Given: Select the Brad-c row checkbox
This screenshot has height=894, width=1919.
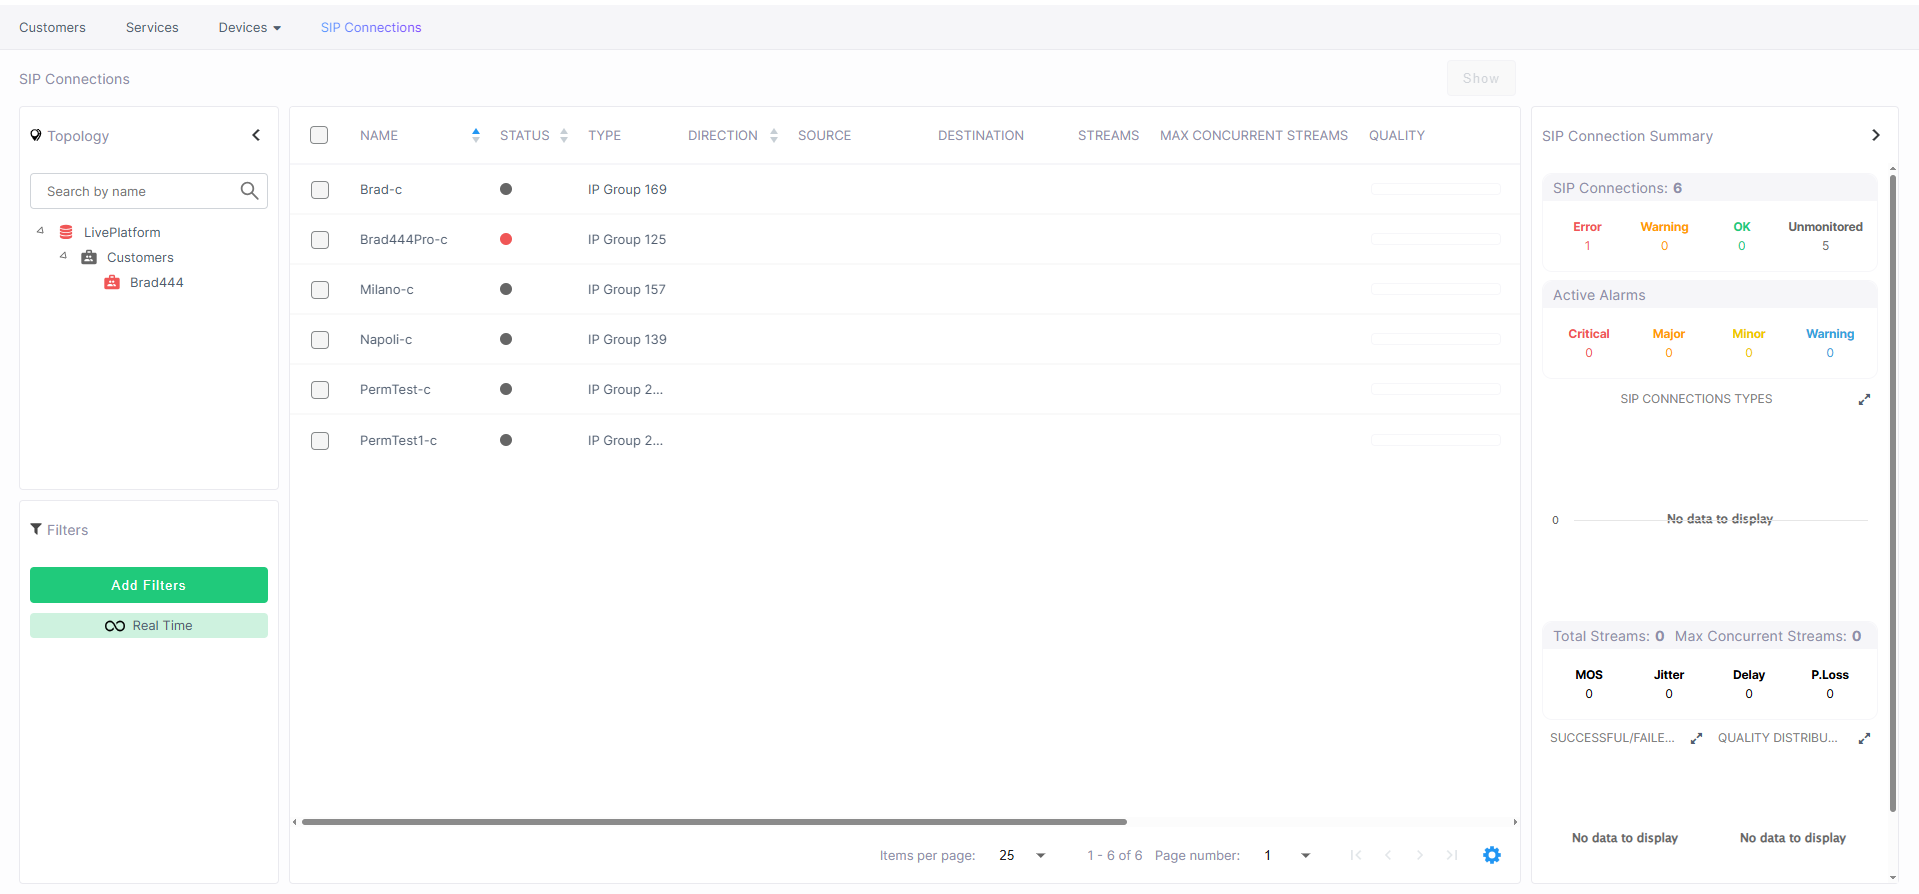Looking at the screenshot, I should 320,190.
